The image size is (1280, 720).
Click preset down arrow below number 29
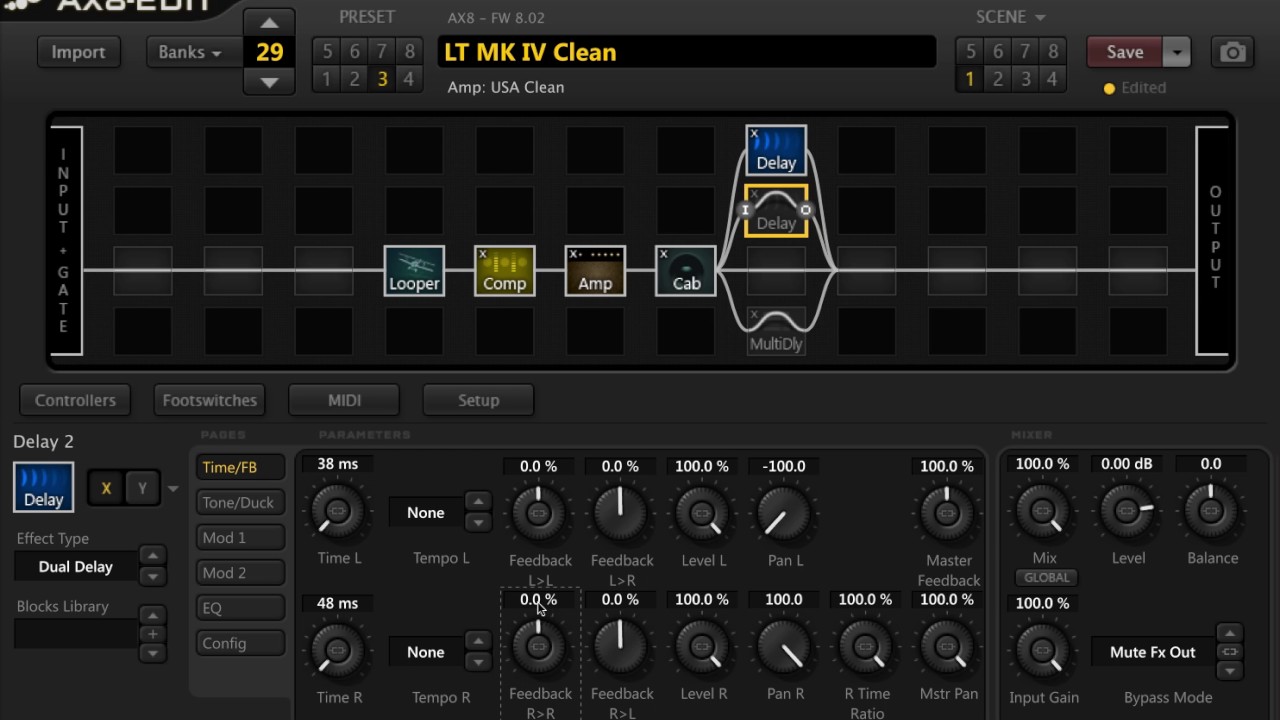click(269, 82)
